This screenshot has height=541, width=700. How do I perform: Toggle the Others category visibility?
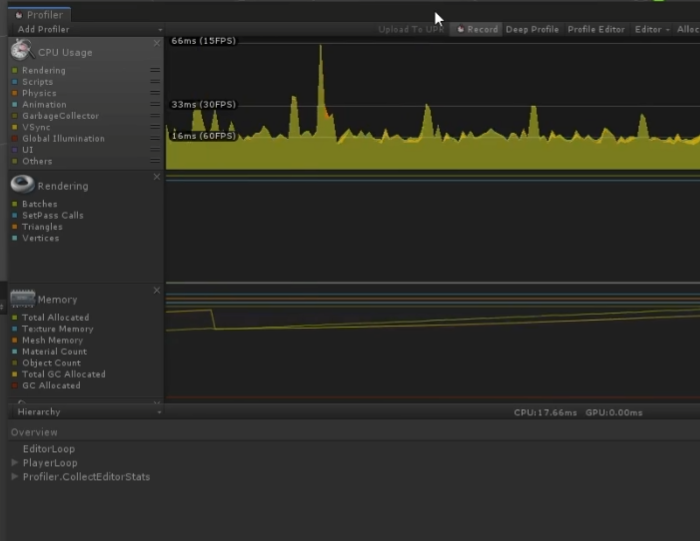(x=15, y=161)
